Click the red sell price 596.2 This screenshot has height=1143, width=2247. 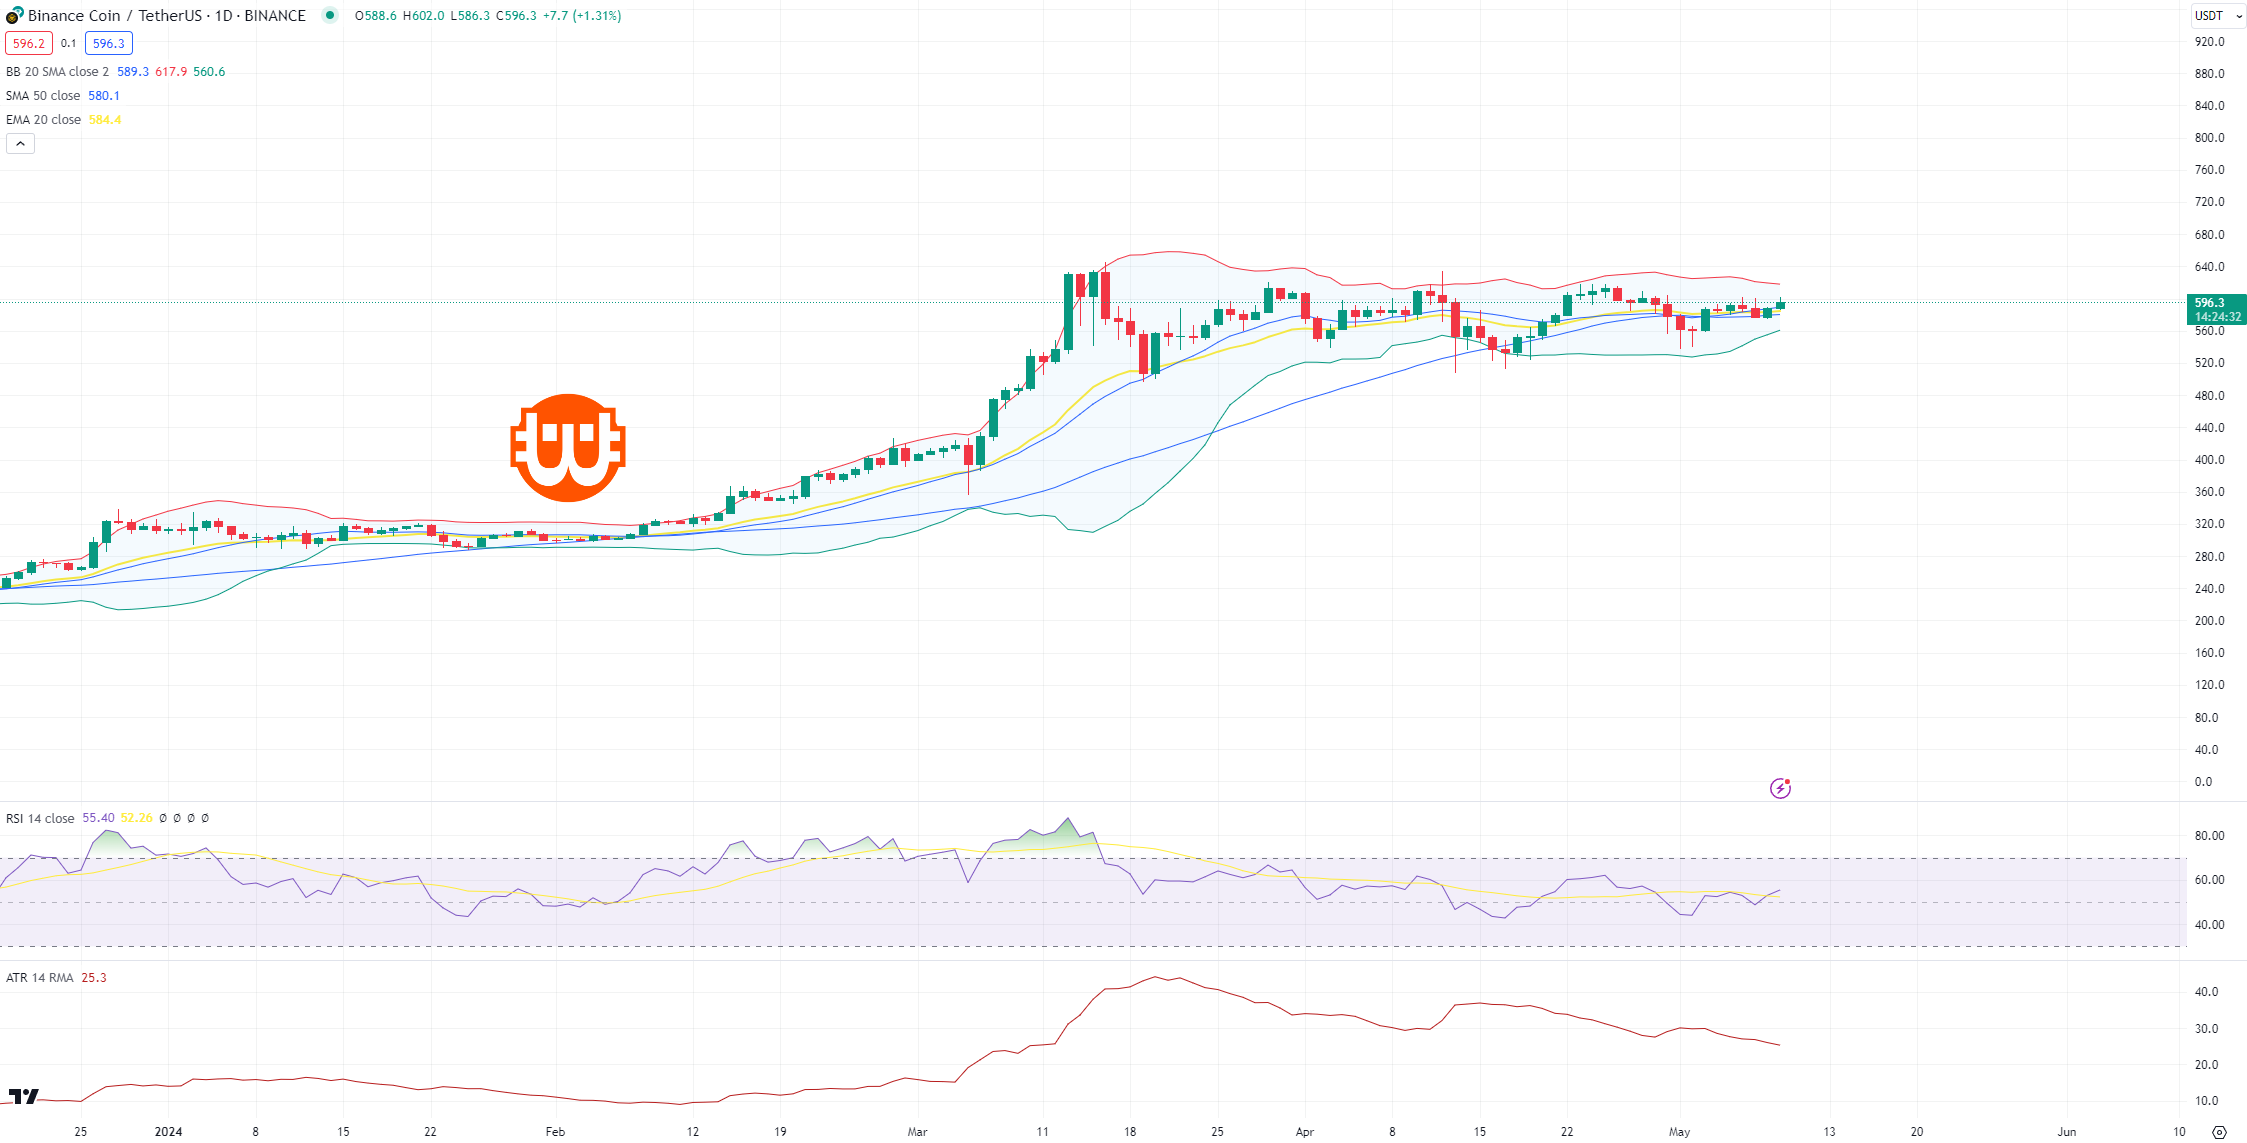click(x=29, y=43)
